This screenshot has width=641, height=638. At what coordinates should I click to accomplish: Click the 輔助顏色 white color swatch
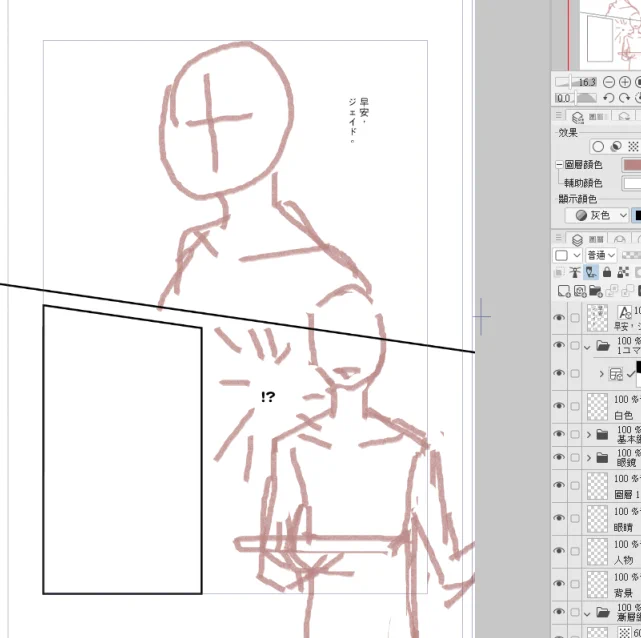(x=631, y=183)
